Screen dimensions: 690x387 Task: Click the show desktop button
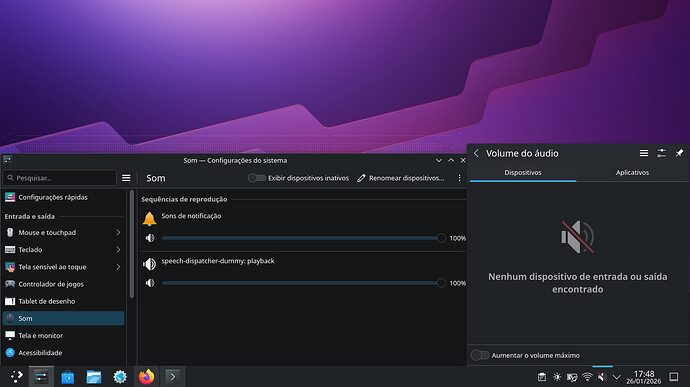[x=674, y=377]
